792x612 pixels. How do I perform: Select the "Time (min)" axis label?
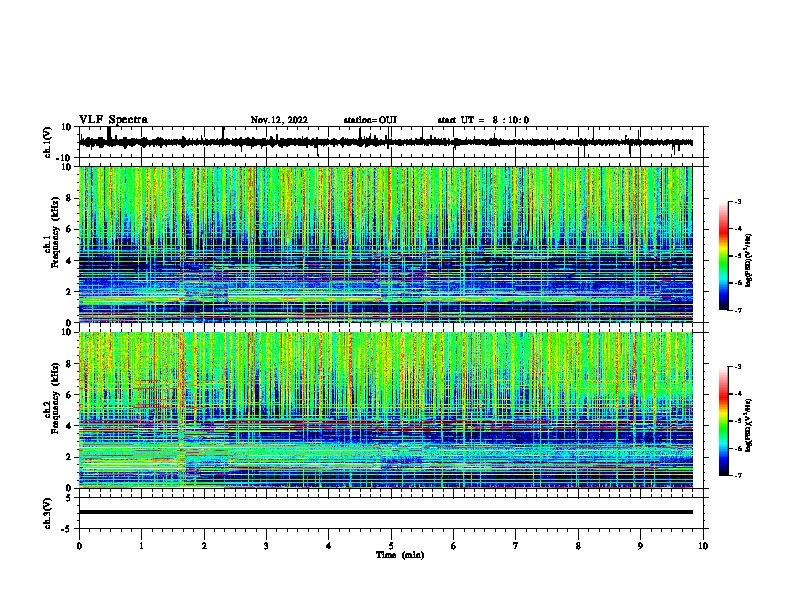coord(400,555)
